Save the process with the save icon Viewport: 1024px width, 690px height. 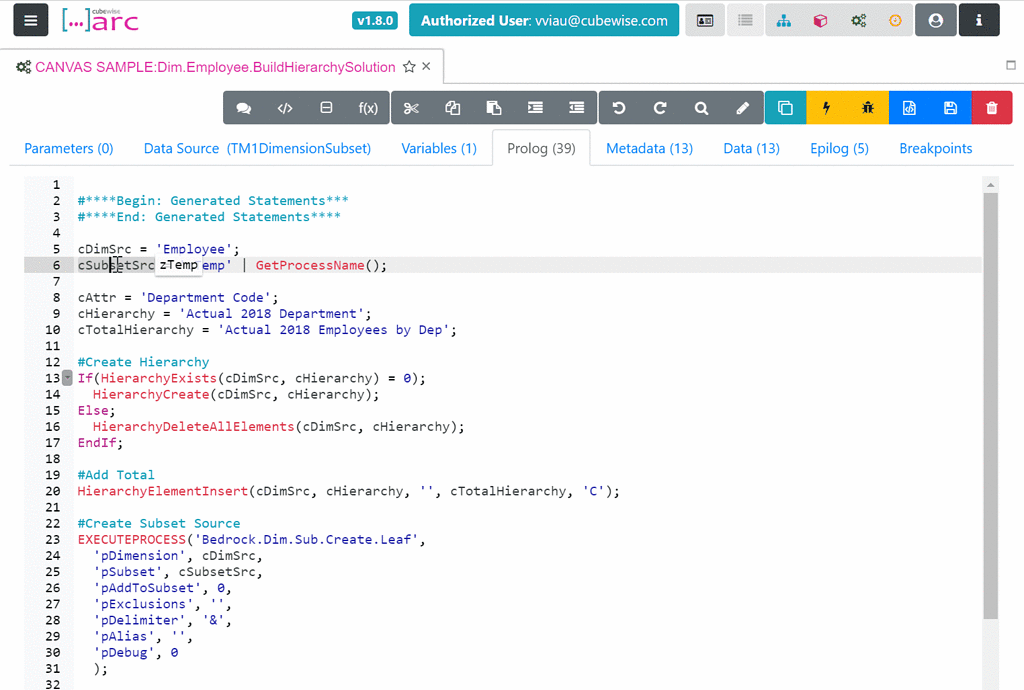click(x=950, y=107)
